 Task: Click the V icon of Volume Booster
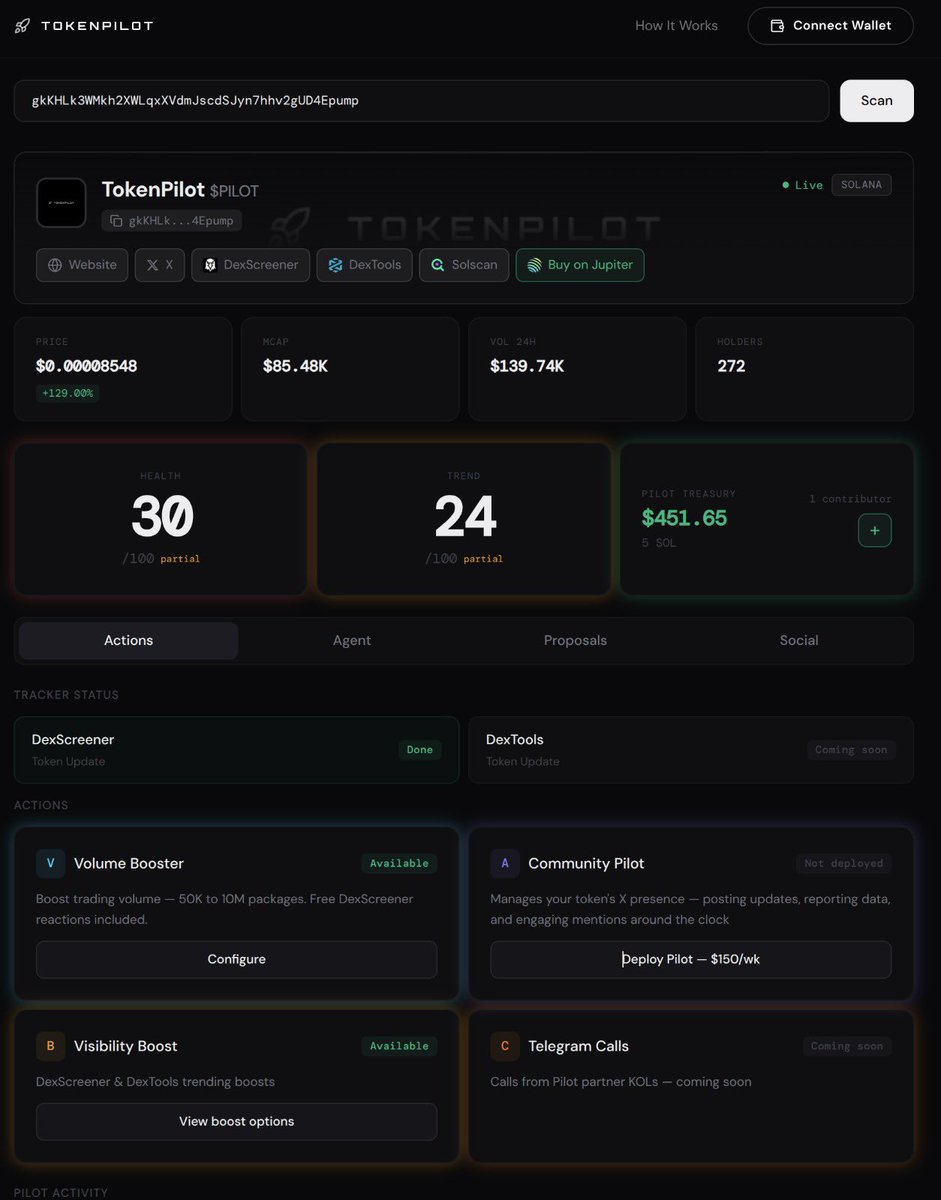click(x=51, y=864)
